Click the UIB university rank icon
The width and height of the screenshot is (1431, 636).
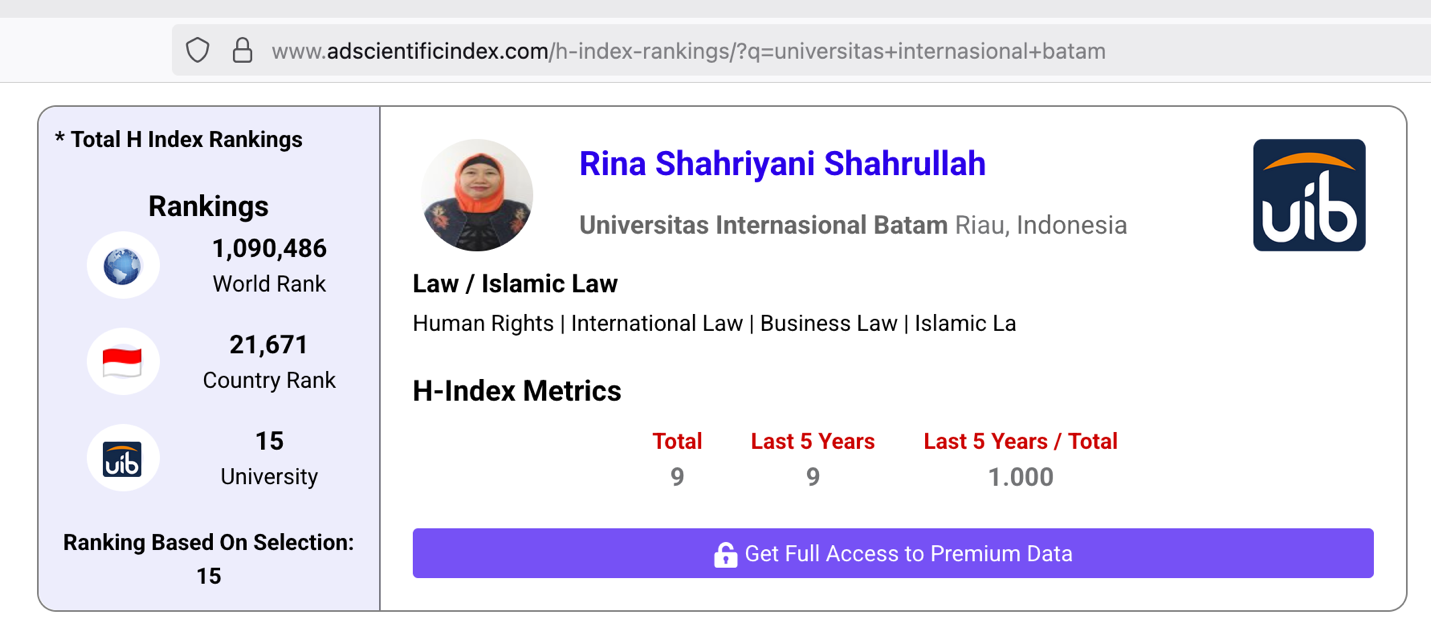click(x=122, y=457)
